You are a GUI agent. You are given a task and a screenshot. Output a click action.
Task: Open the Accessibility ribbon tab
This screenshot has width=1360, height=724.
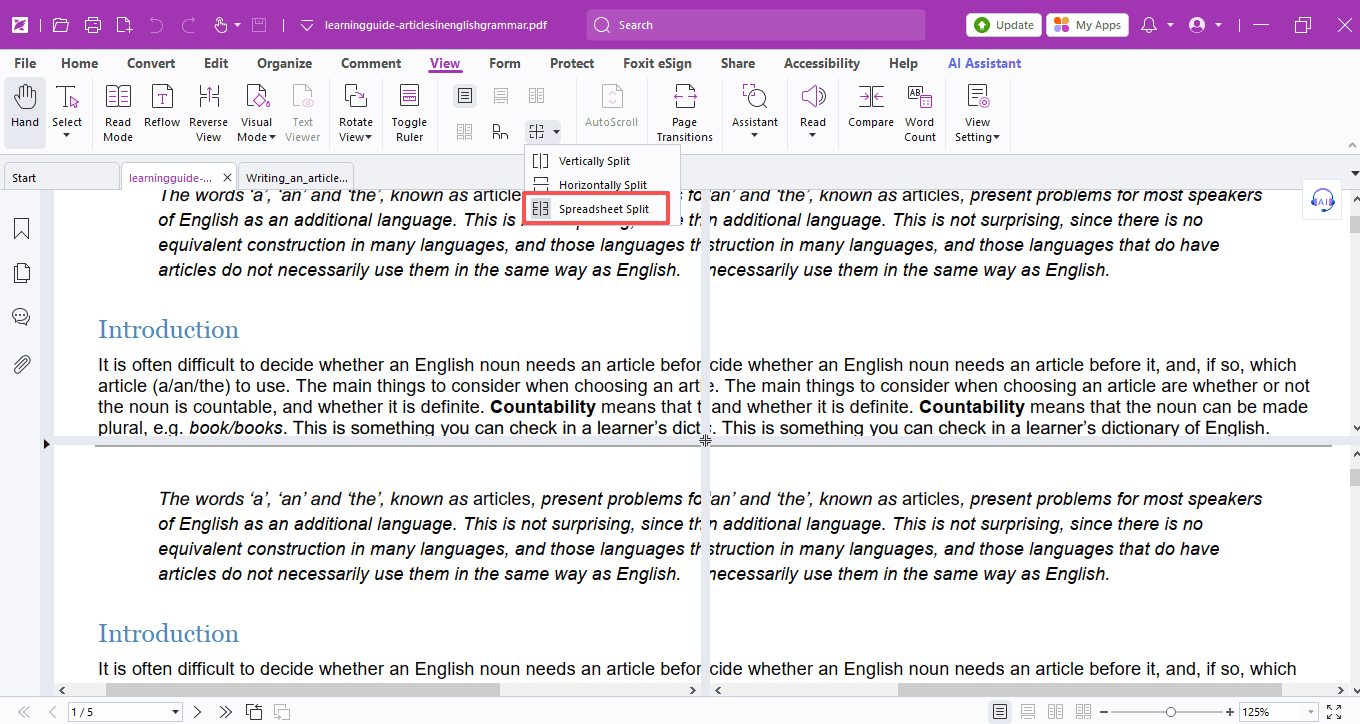tap(822, 63)
